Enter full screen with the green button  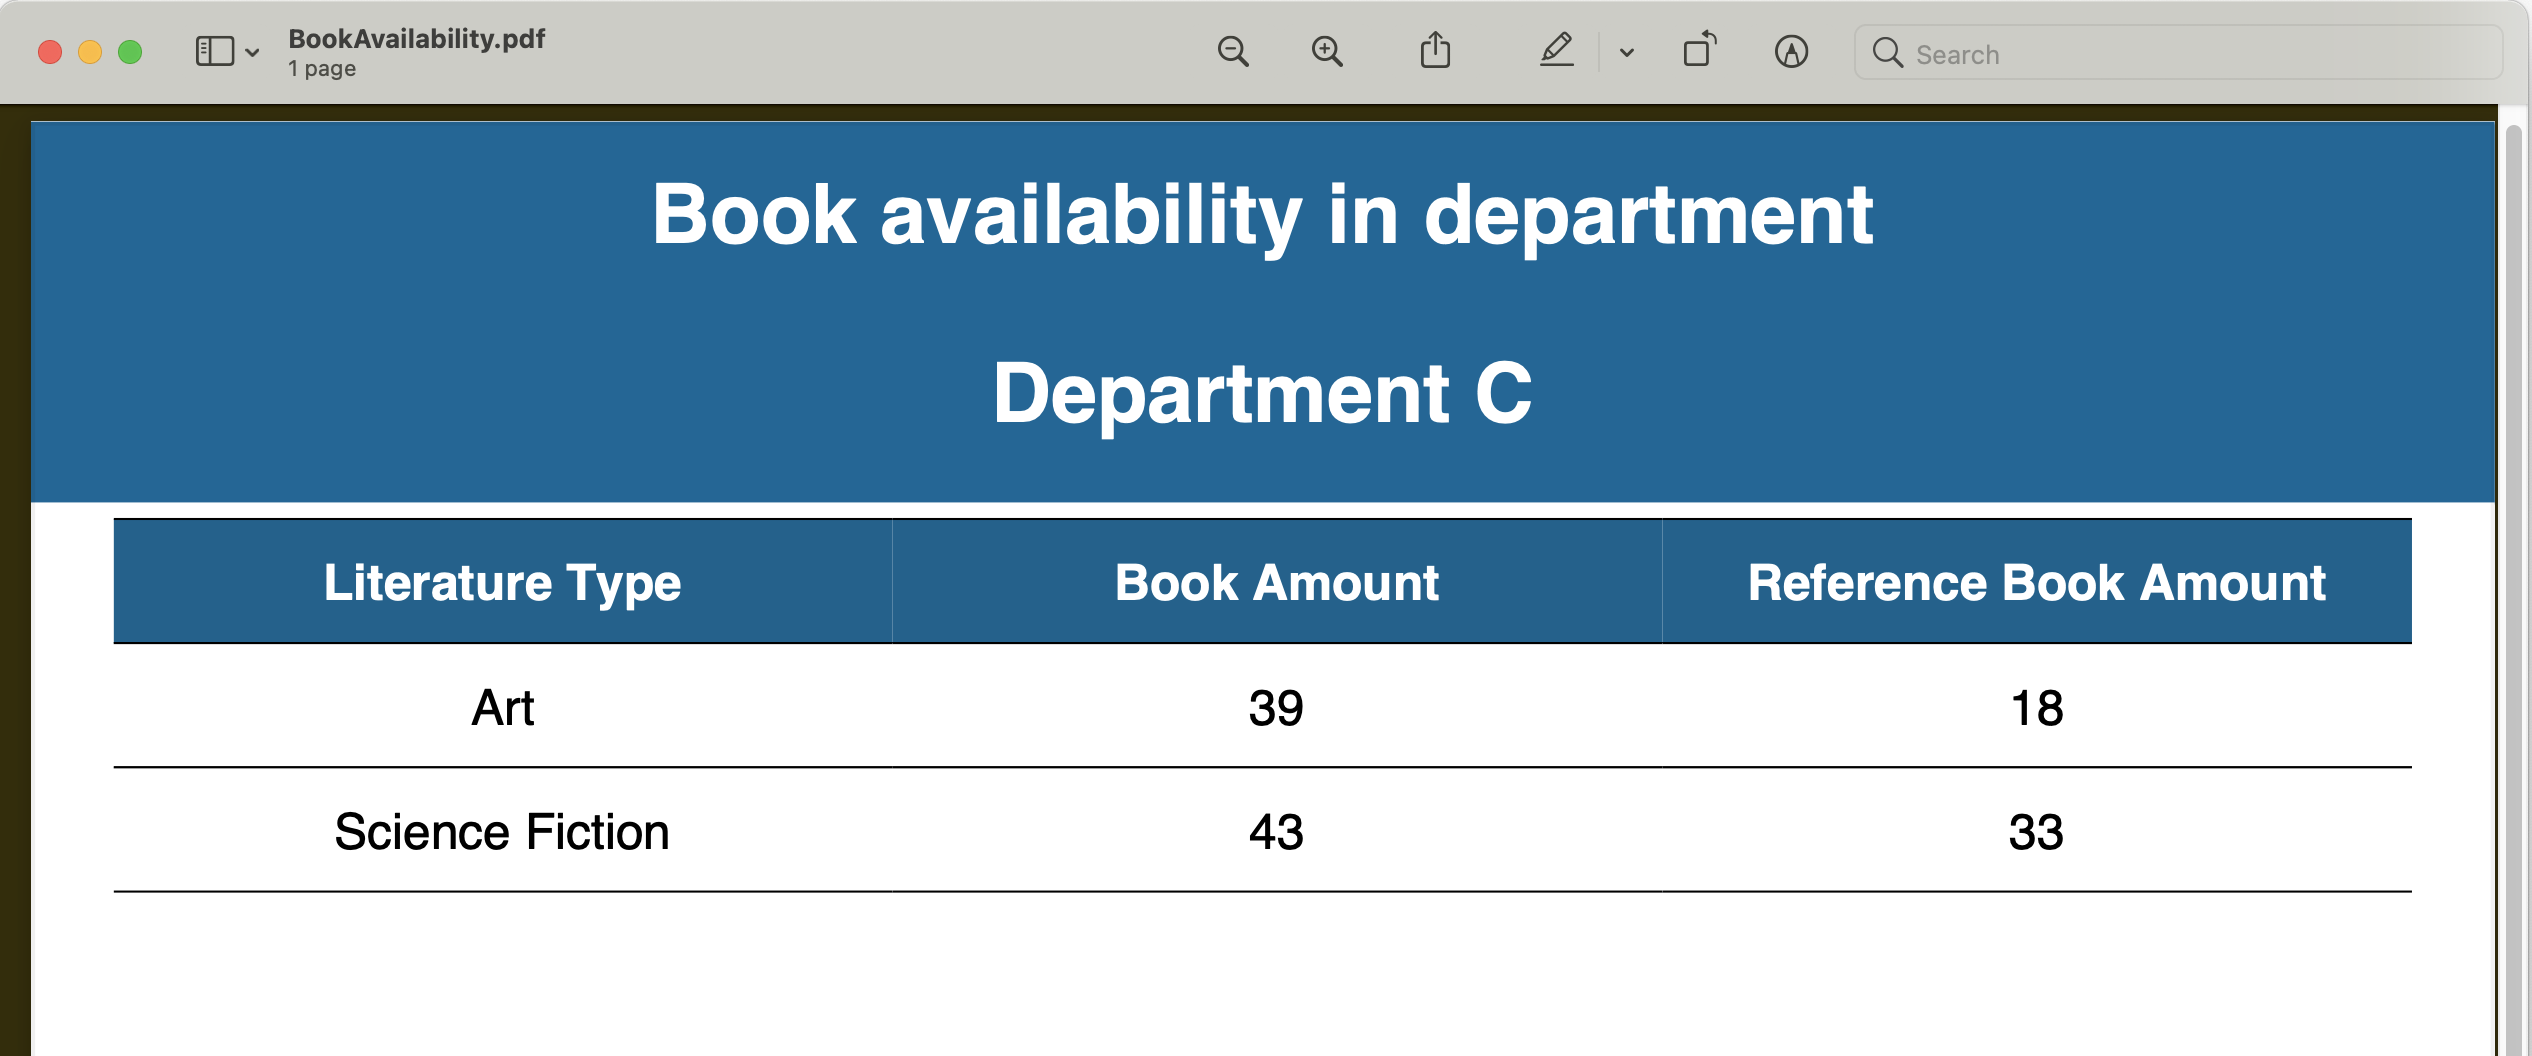pos(130,52)
